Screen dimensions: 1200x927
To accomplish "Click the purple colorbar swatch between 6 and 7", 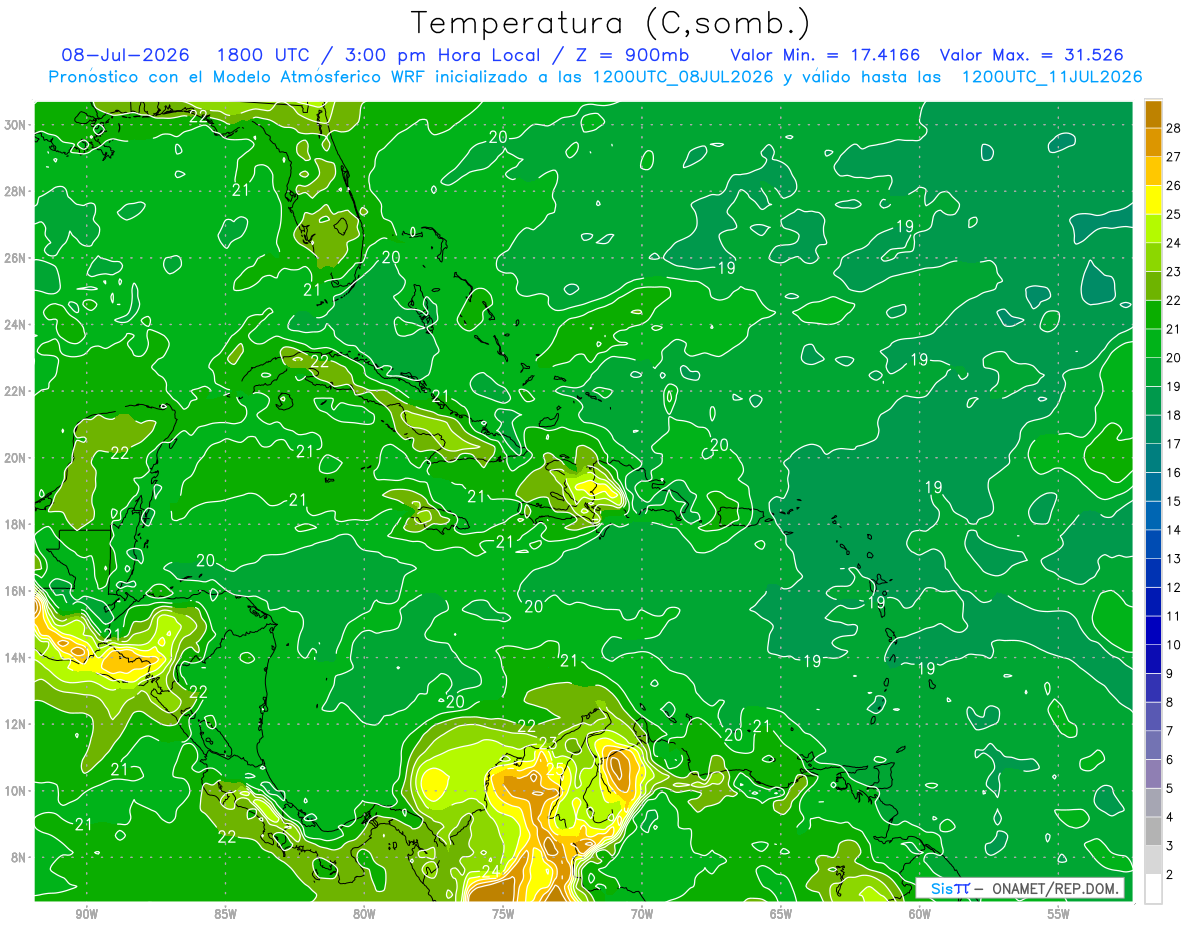I will tap(1154, 746).
